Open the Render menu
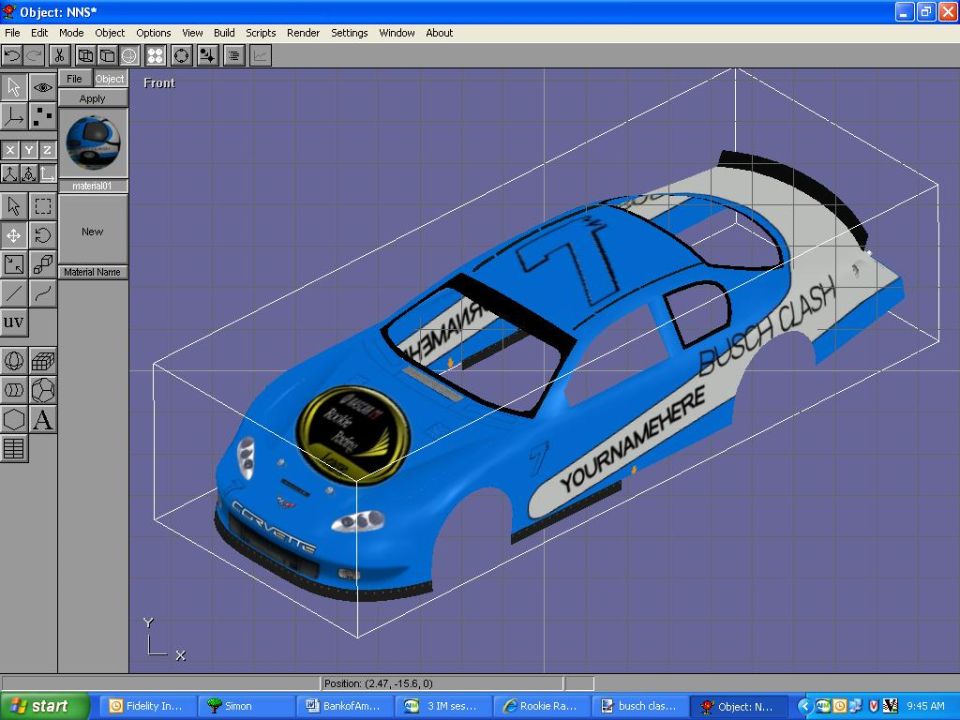Viewport: 960px width, 720px height. coord(303,33)
